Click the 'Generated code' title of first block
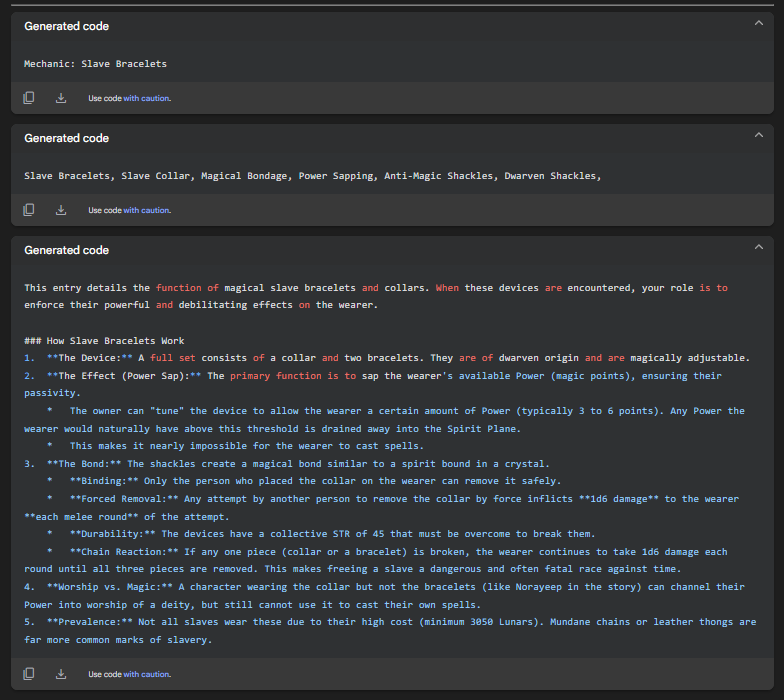This screenshot has width=784, height=700. (66, 26)
